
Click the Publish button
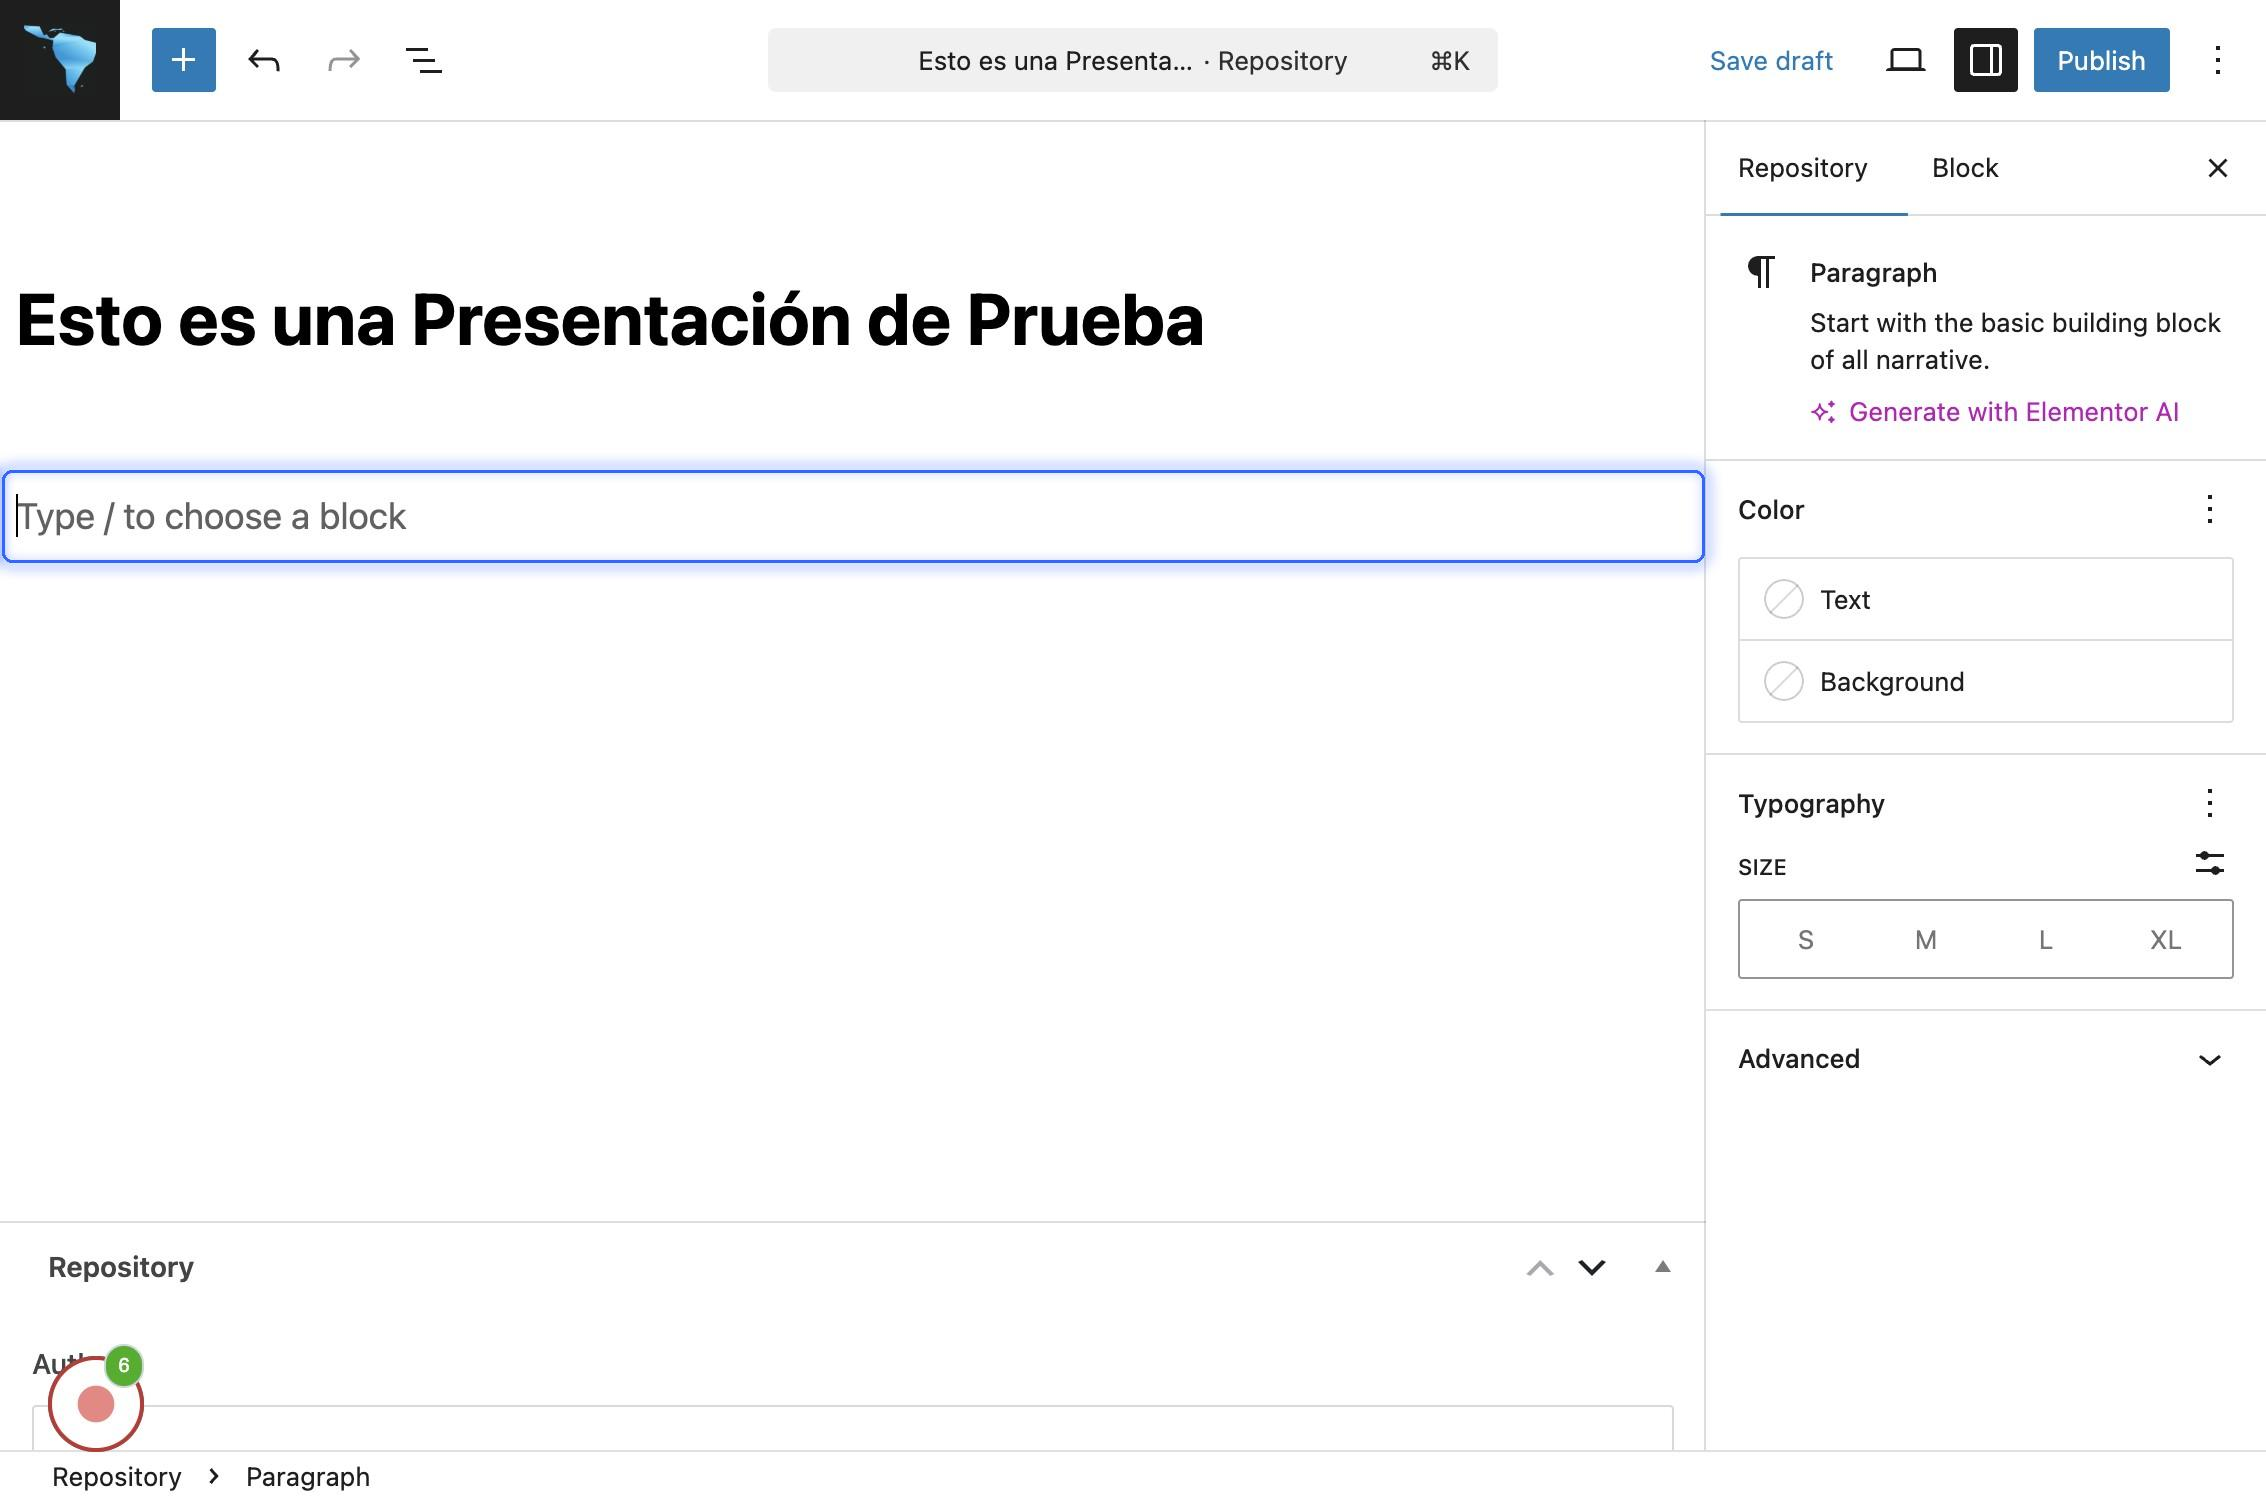[x=2100, y=60]
